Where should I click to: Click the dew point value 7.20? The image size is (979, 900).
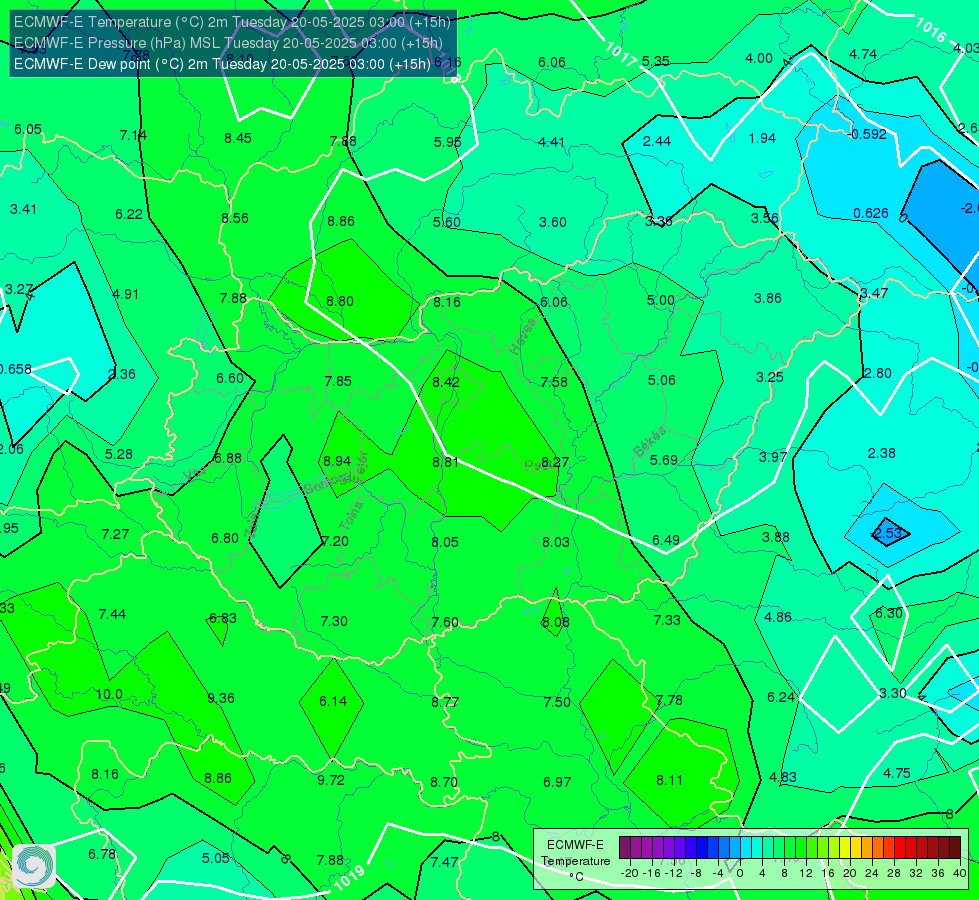(335, 541)
